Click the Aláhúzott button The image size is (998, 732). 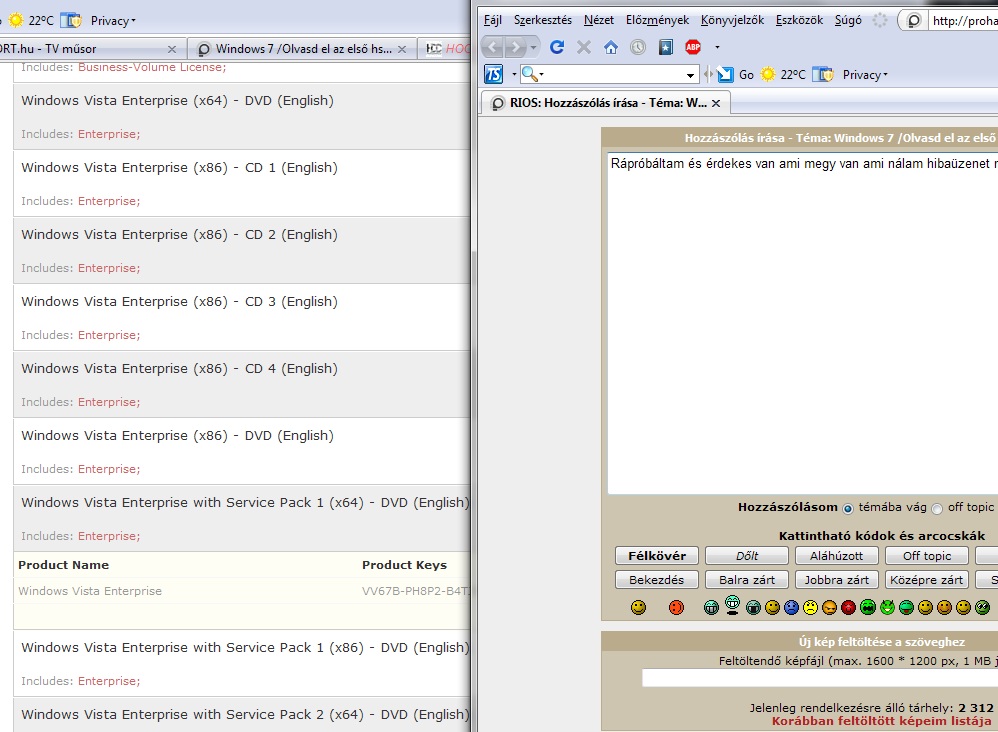click(x=836, y=556)
